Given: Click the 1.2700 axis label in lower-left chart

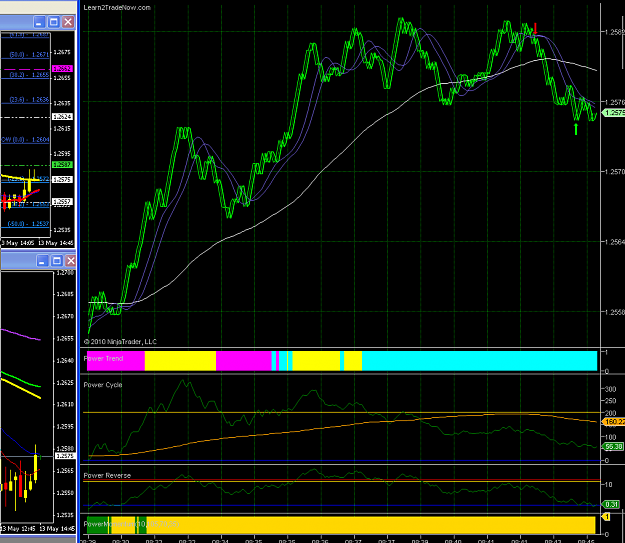Looking at the screenshot, I should (65, 273).
